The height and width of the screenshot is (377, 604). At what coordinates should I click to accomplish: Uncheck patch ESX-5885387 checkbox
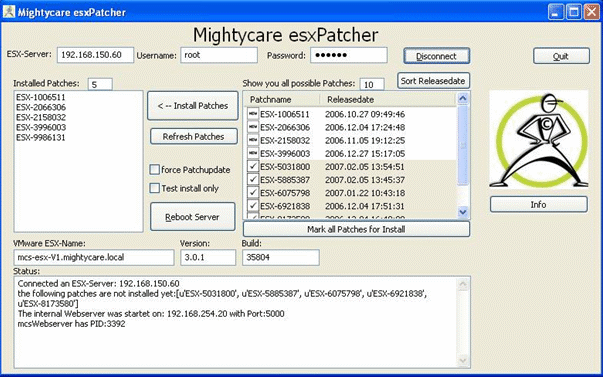[x=253, y=179]
